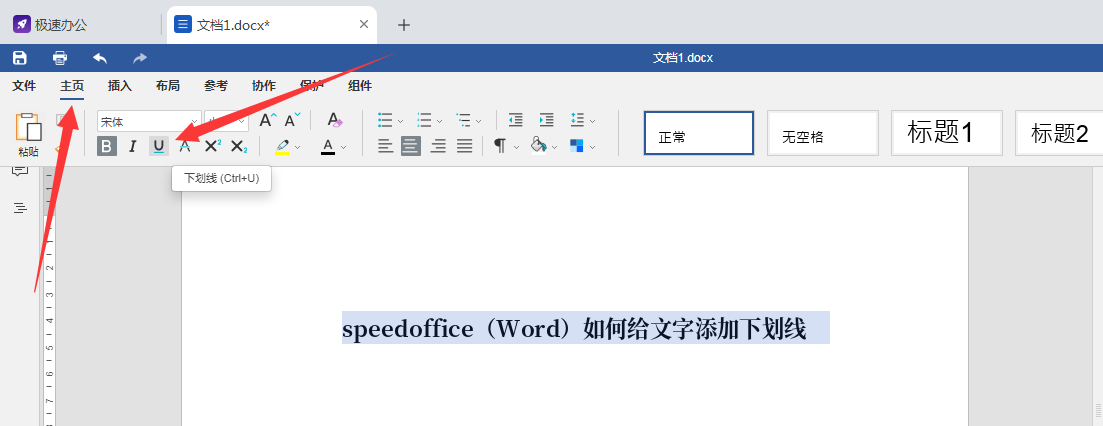
Task: Toggle Bold formatting
Action: pos(107,146)
